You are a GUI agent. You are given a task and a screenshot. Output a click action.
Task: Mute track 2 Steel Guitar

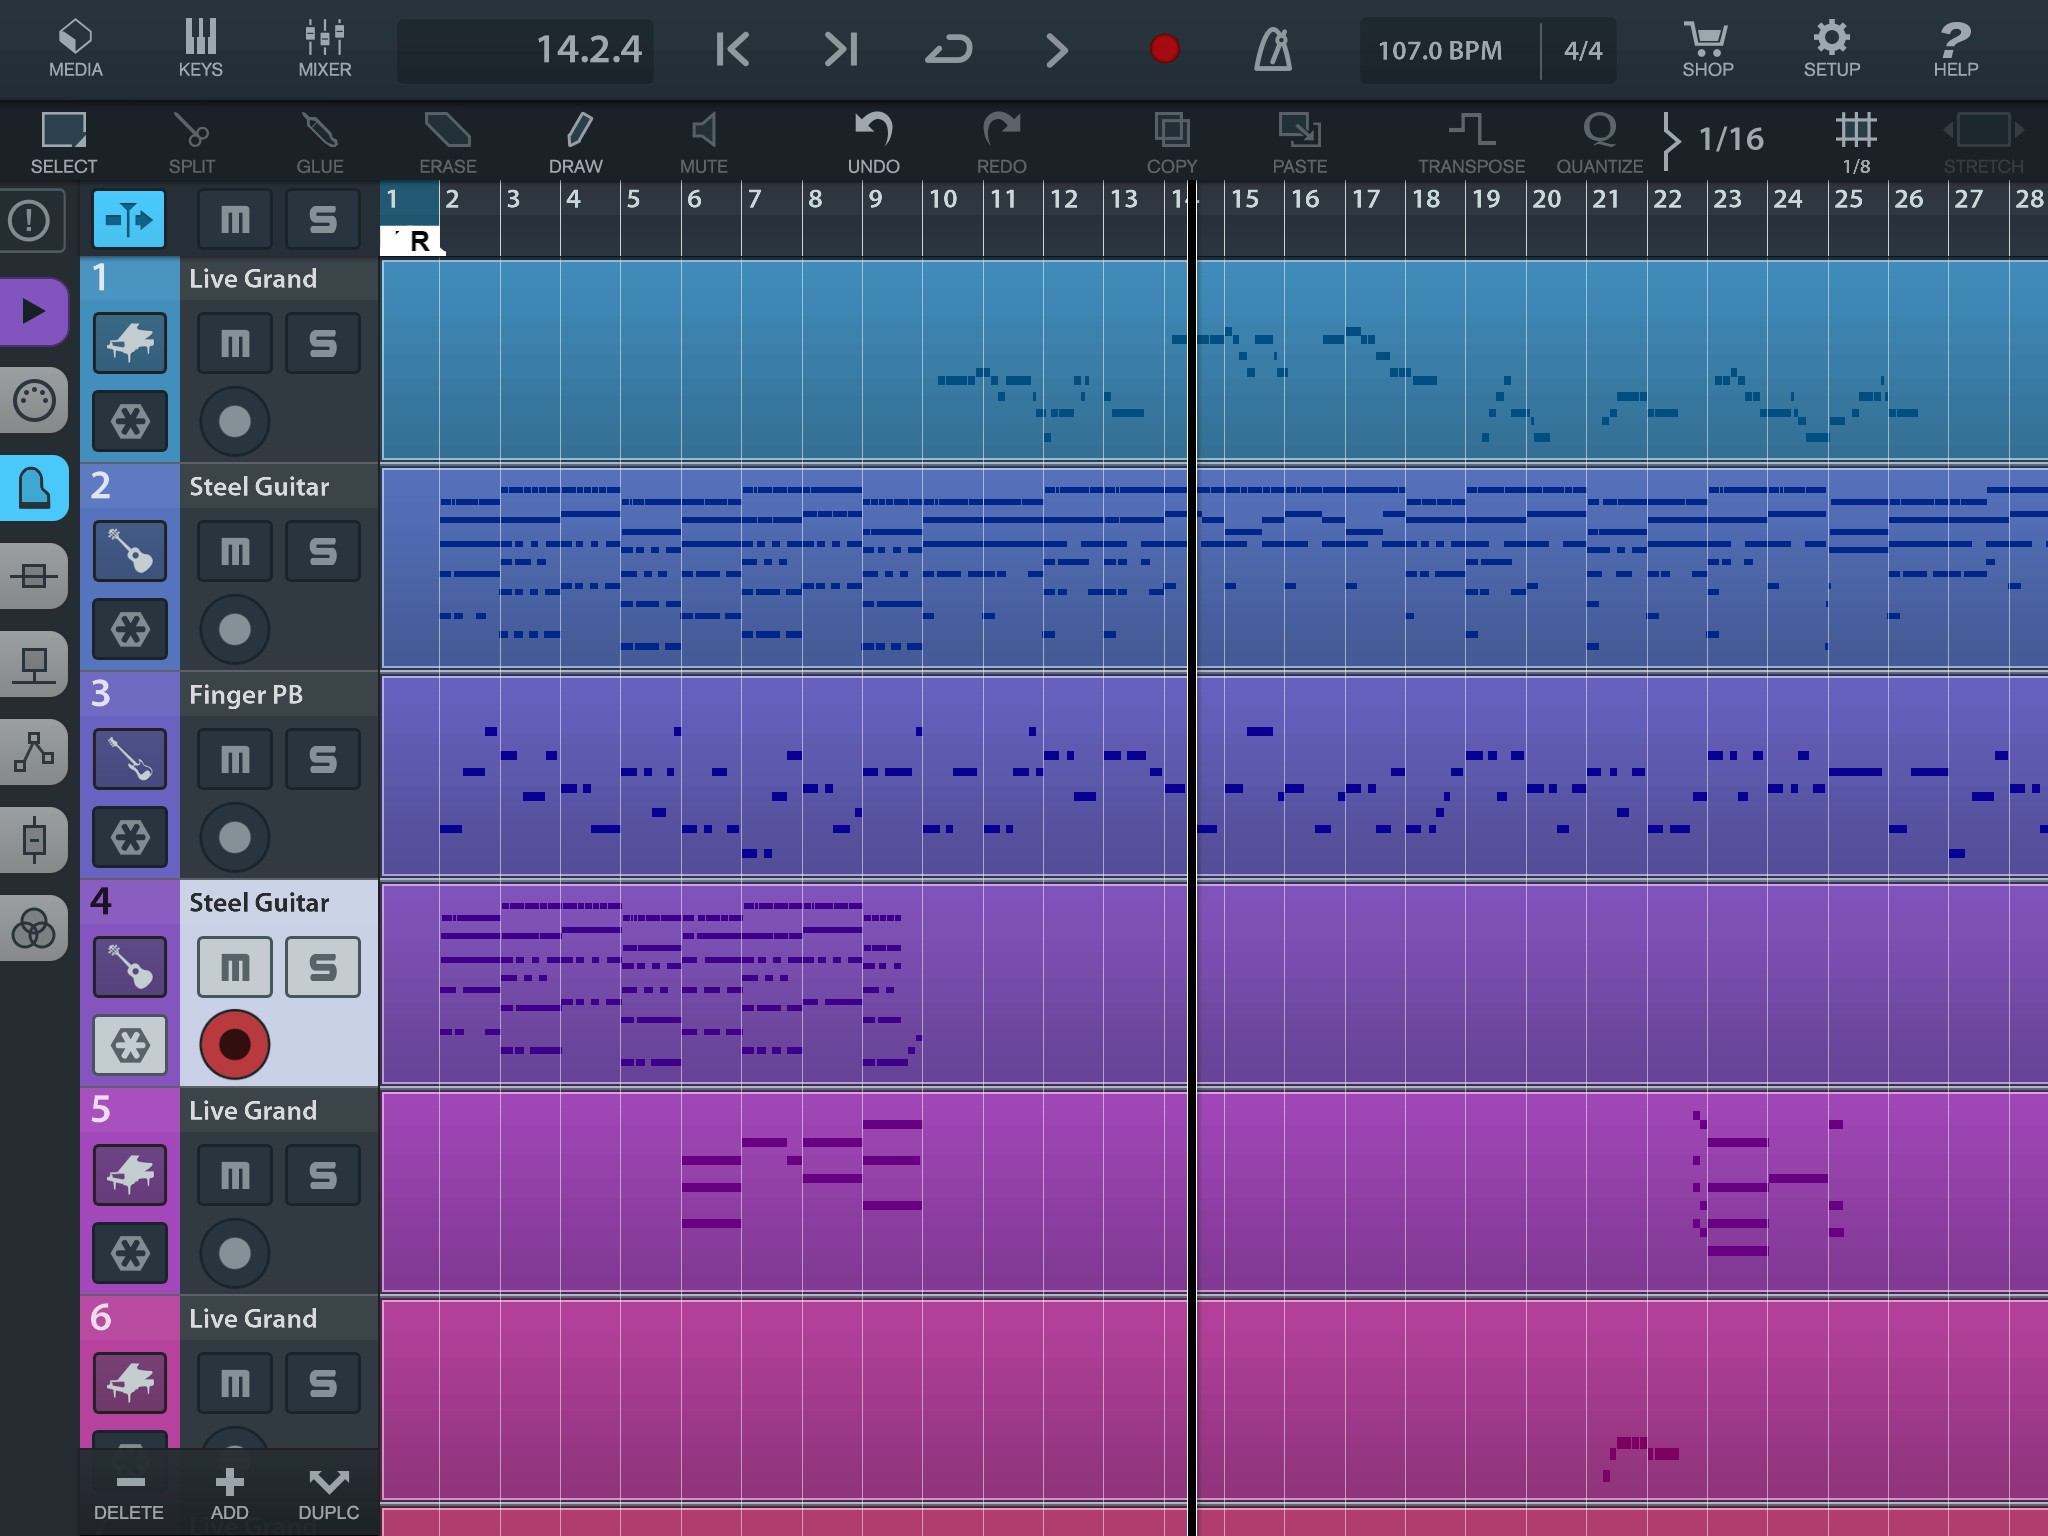(x=235, y=551)
